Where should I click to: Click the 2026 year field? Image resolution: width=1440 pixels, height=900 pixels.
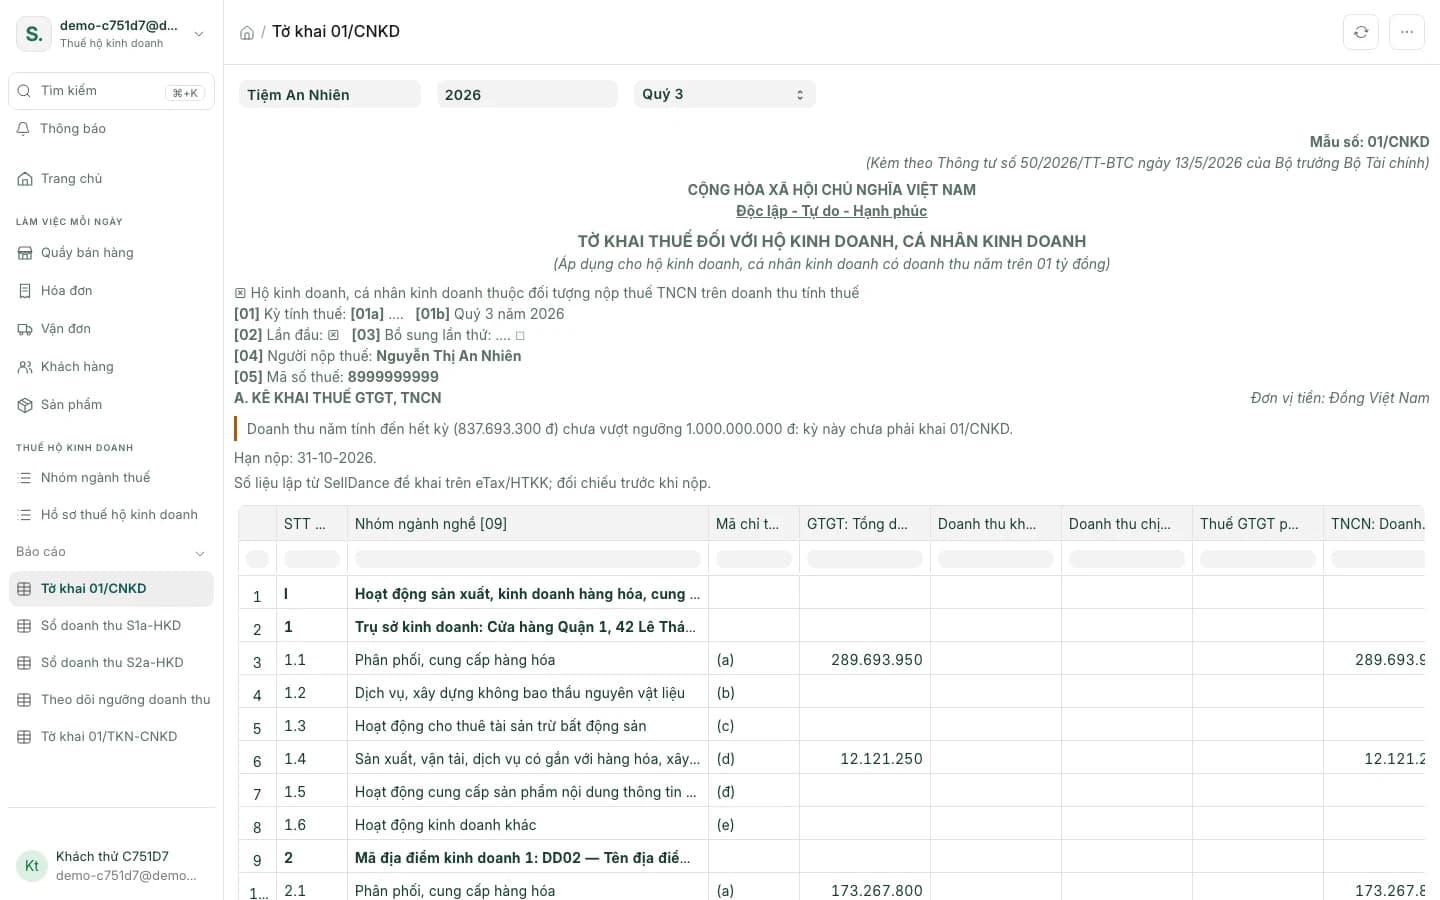tap(527, 95)
